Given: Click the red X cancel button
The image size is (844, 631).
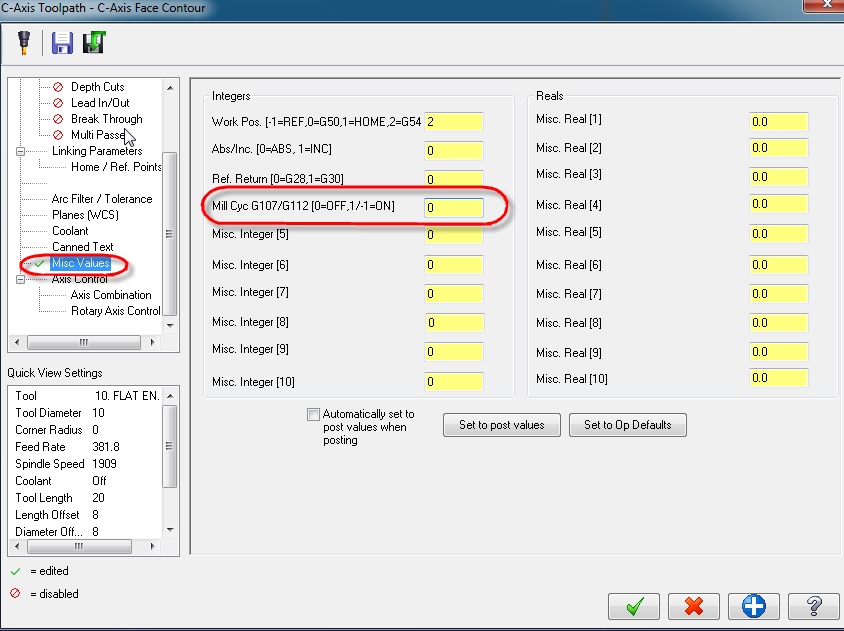Looking at the screenshot, I should tap(694, 606).
